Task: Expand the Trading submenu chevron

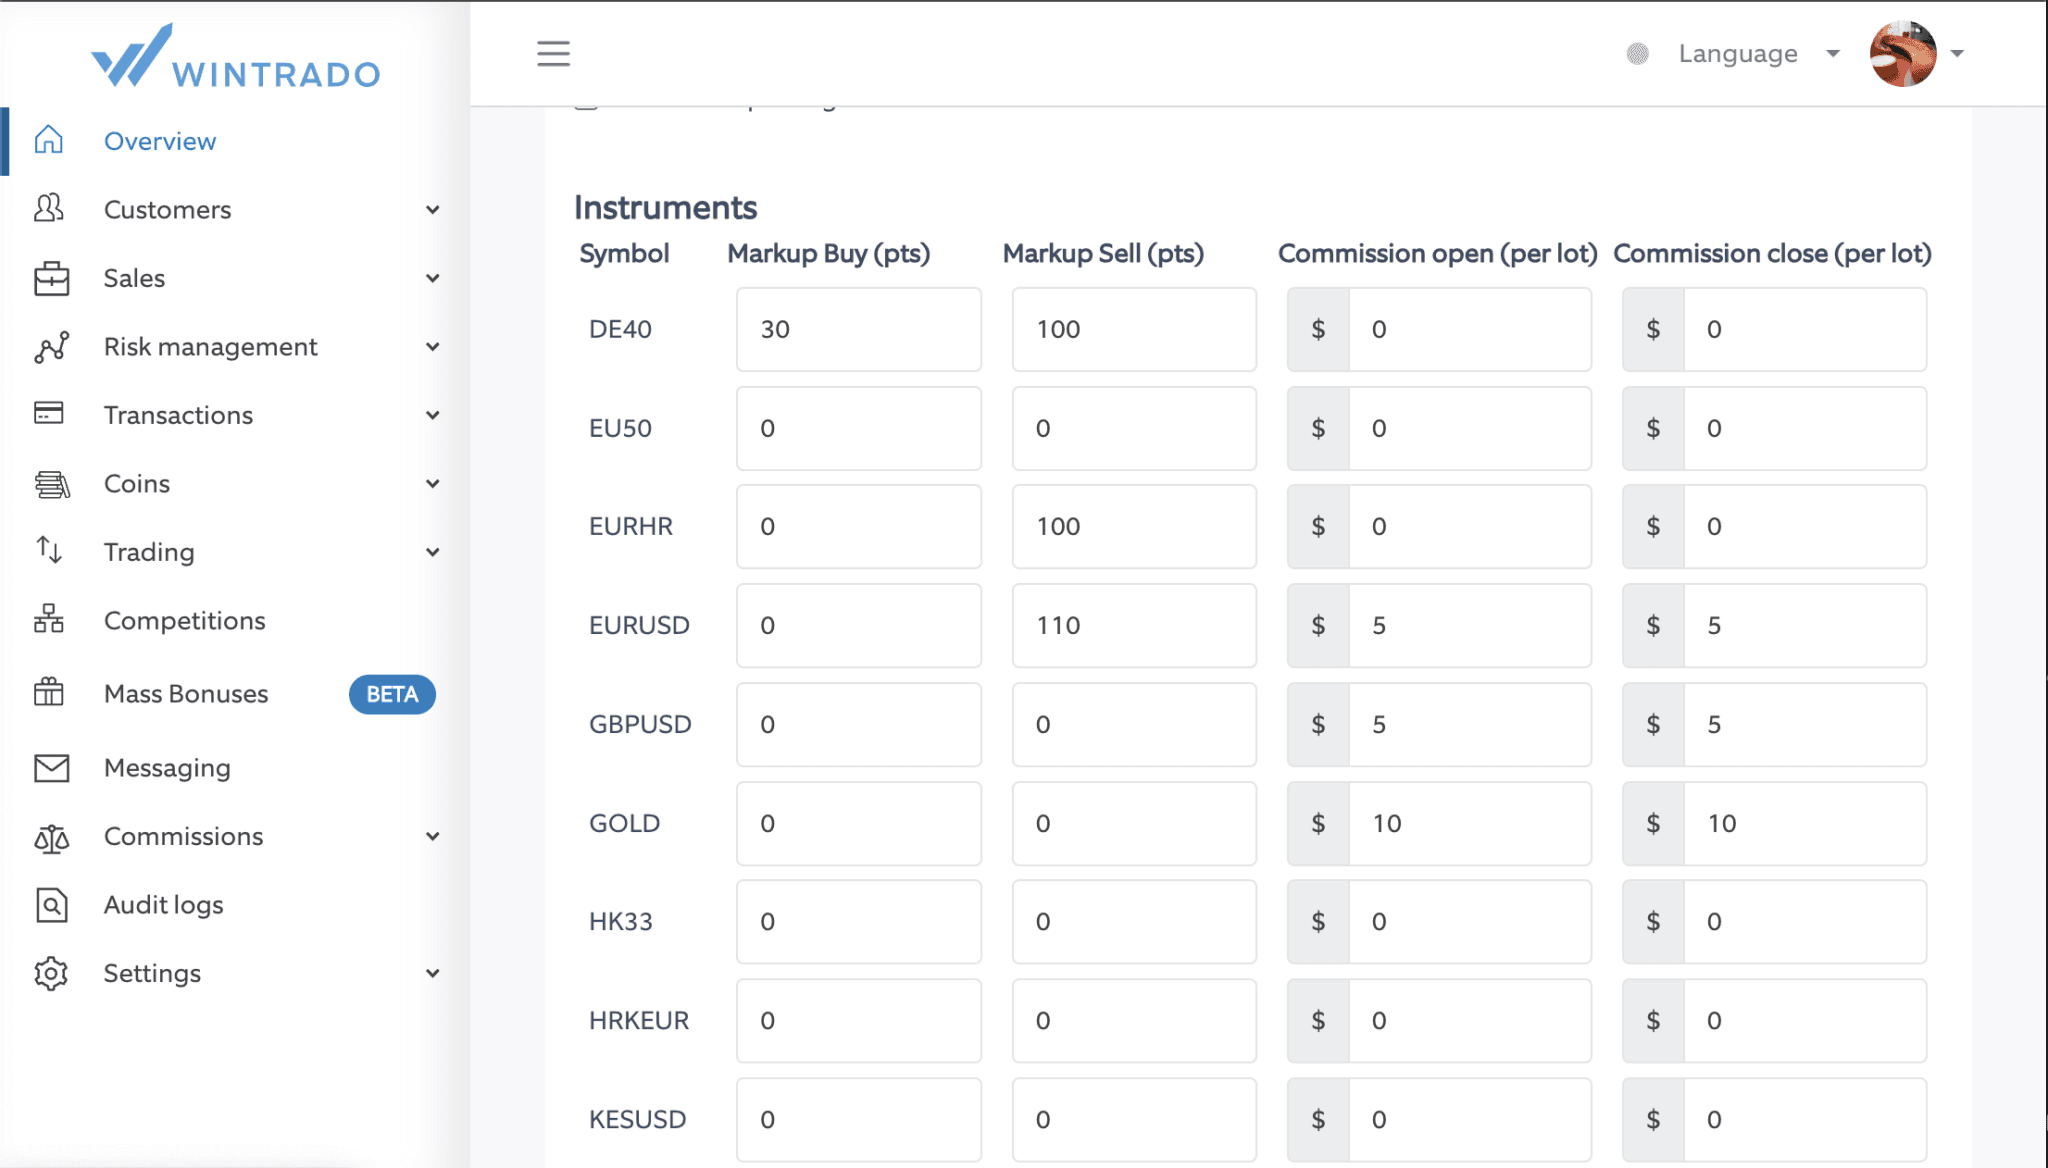Action: tap(432, 552)
